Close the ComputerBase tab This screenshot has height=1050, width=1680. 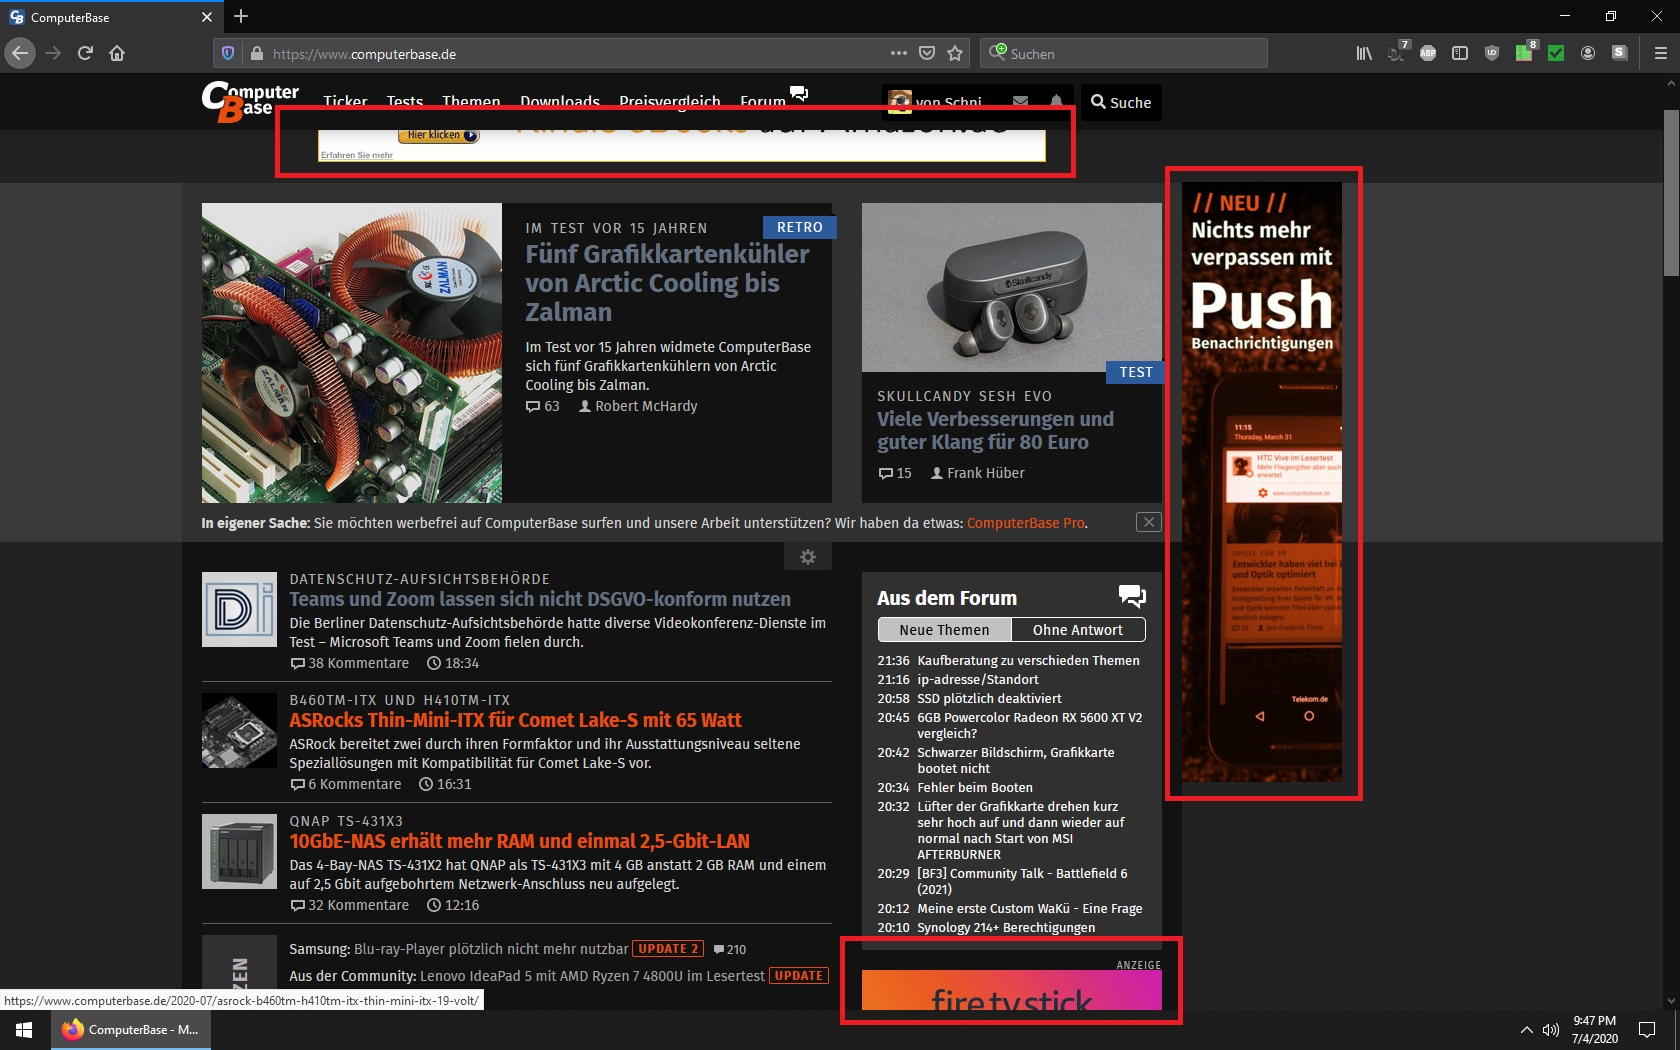207,17
